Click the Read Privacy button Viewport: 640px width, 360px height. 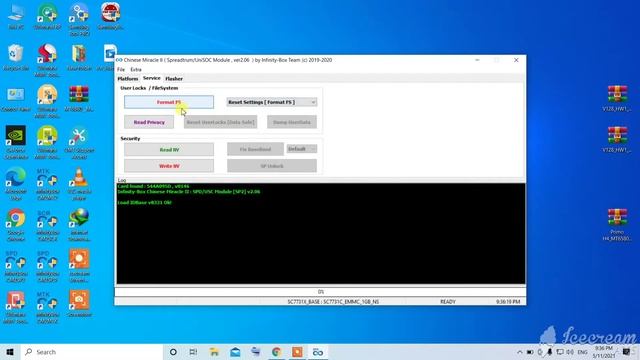click(x=149, y=122)
